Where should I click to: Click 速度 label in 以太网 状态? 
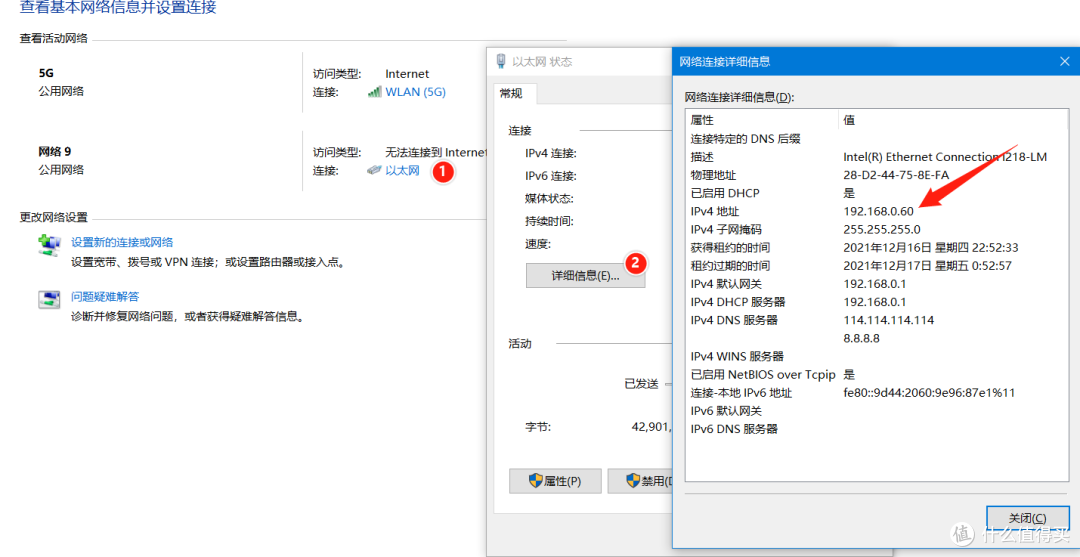537,244
